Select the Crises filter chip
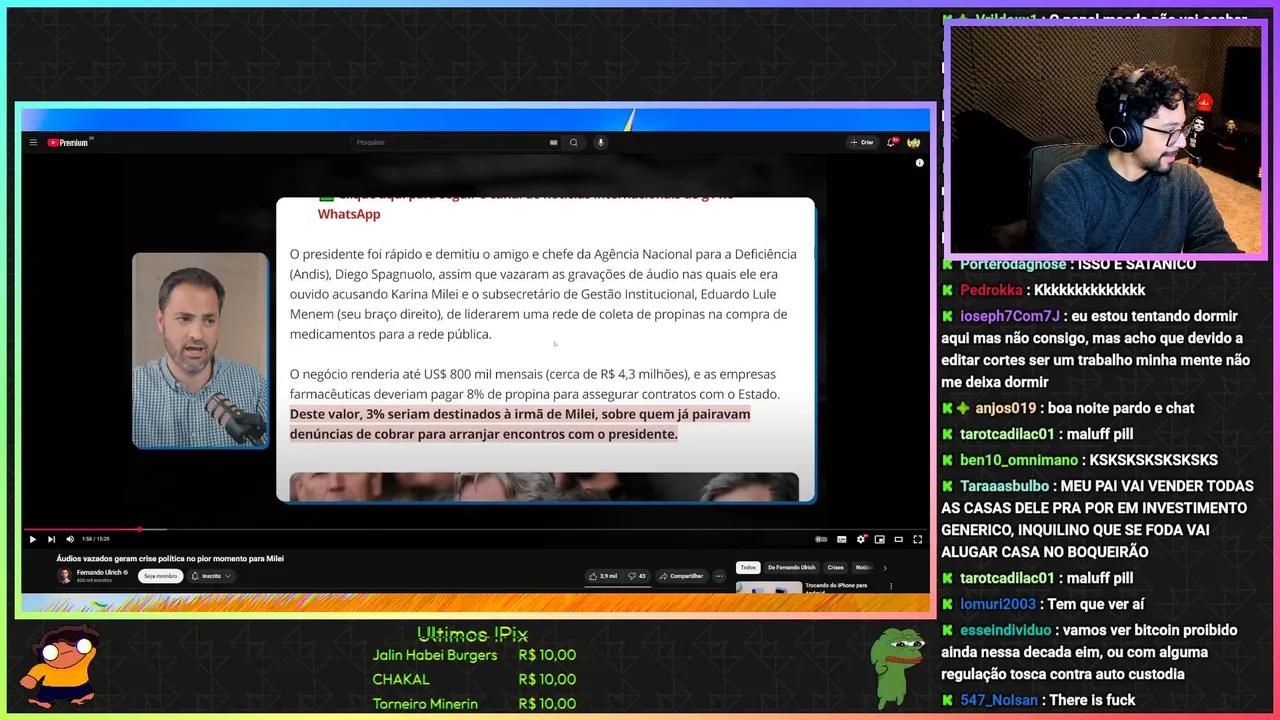This screenshot has height=720, width=1280. (x=835, y=567)
